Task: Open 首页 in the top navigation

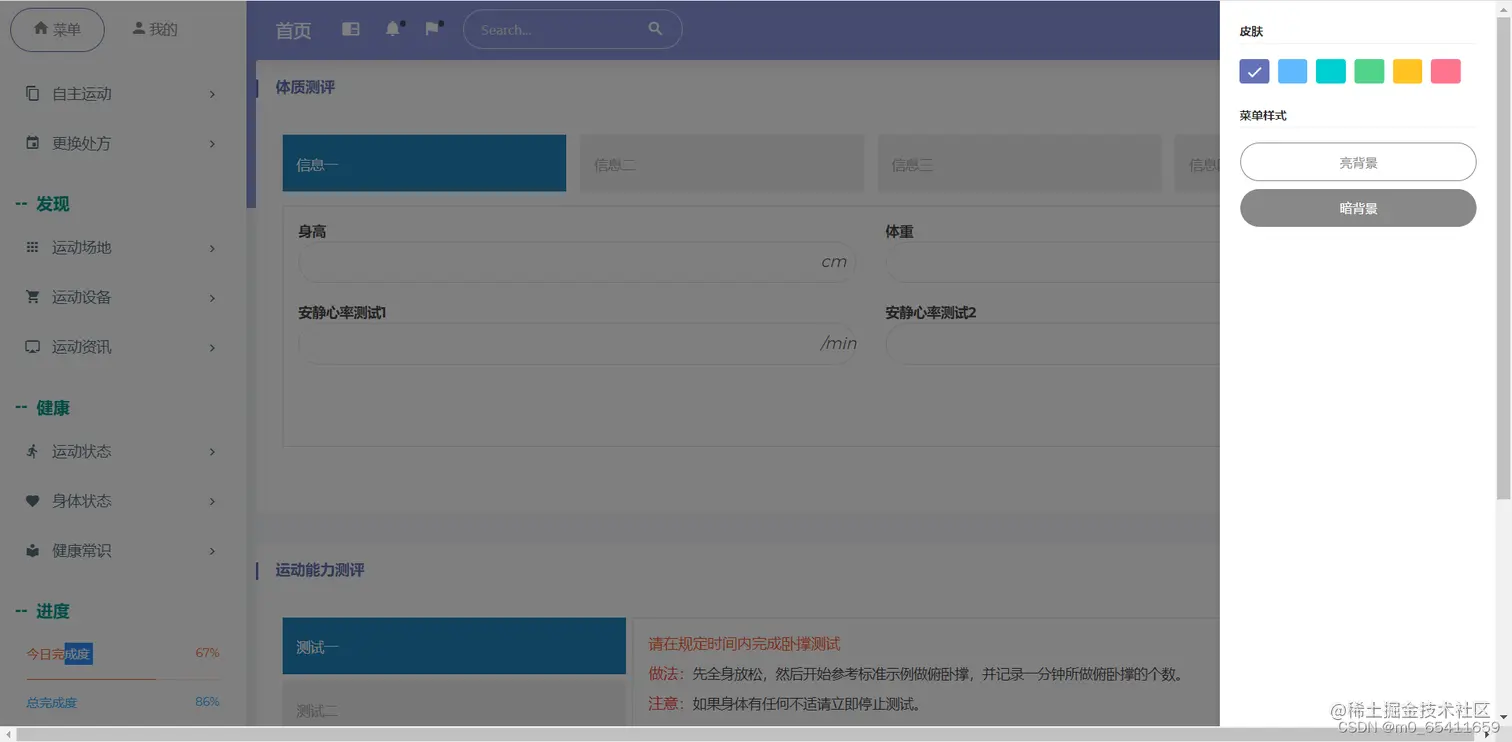Action: point(292,29)
